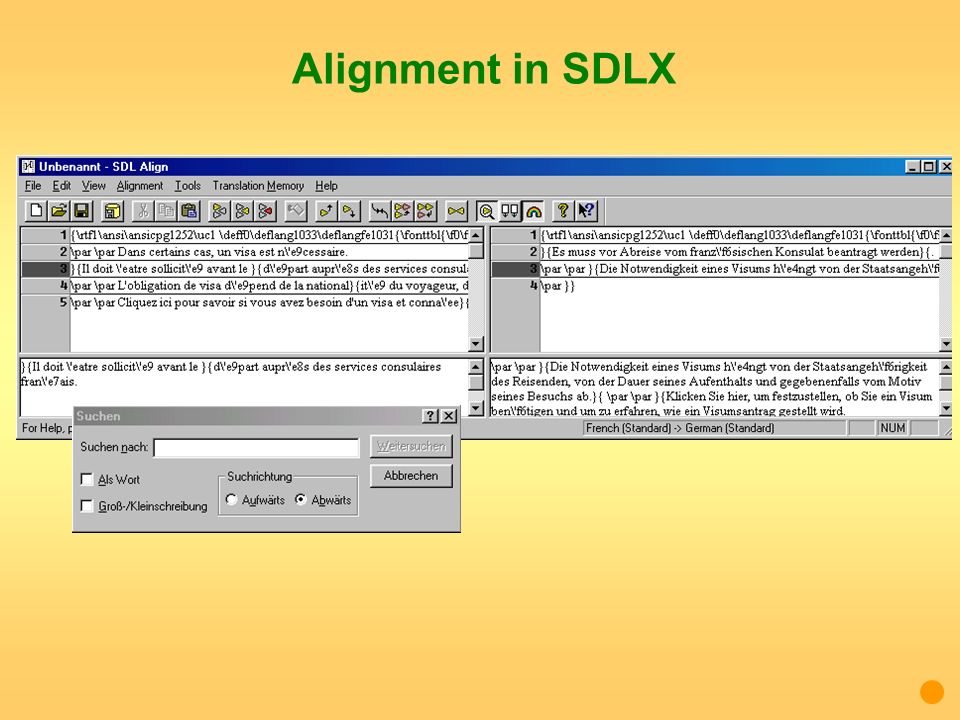Viewport: 960px width, 720px height.
Task: Click the triangle-cluster icon right of the wavy arrow
Action: tap(402, 211)
